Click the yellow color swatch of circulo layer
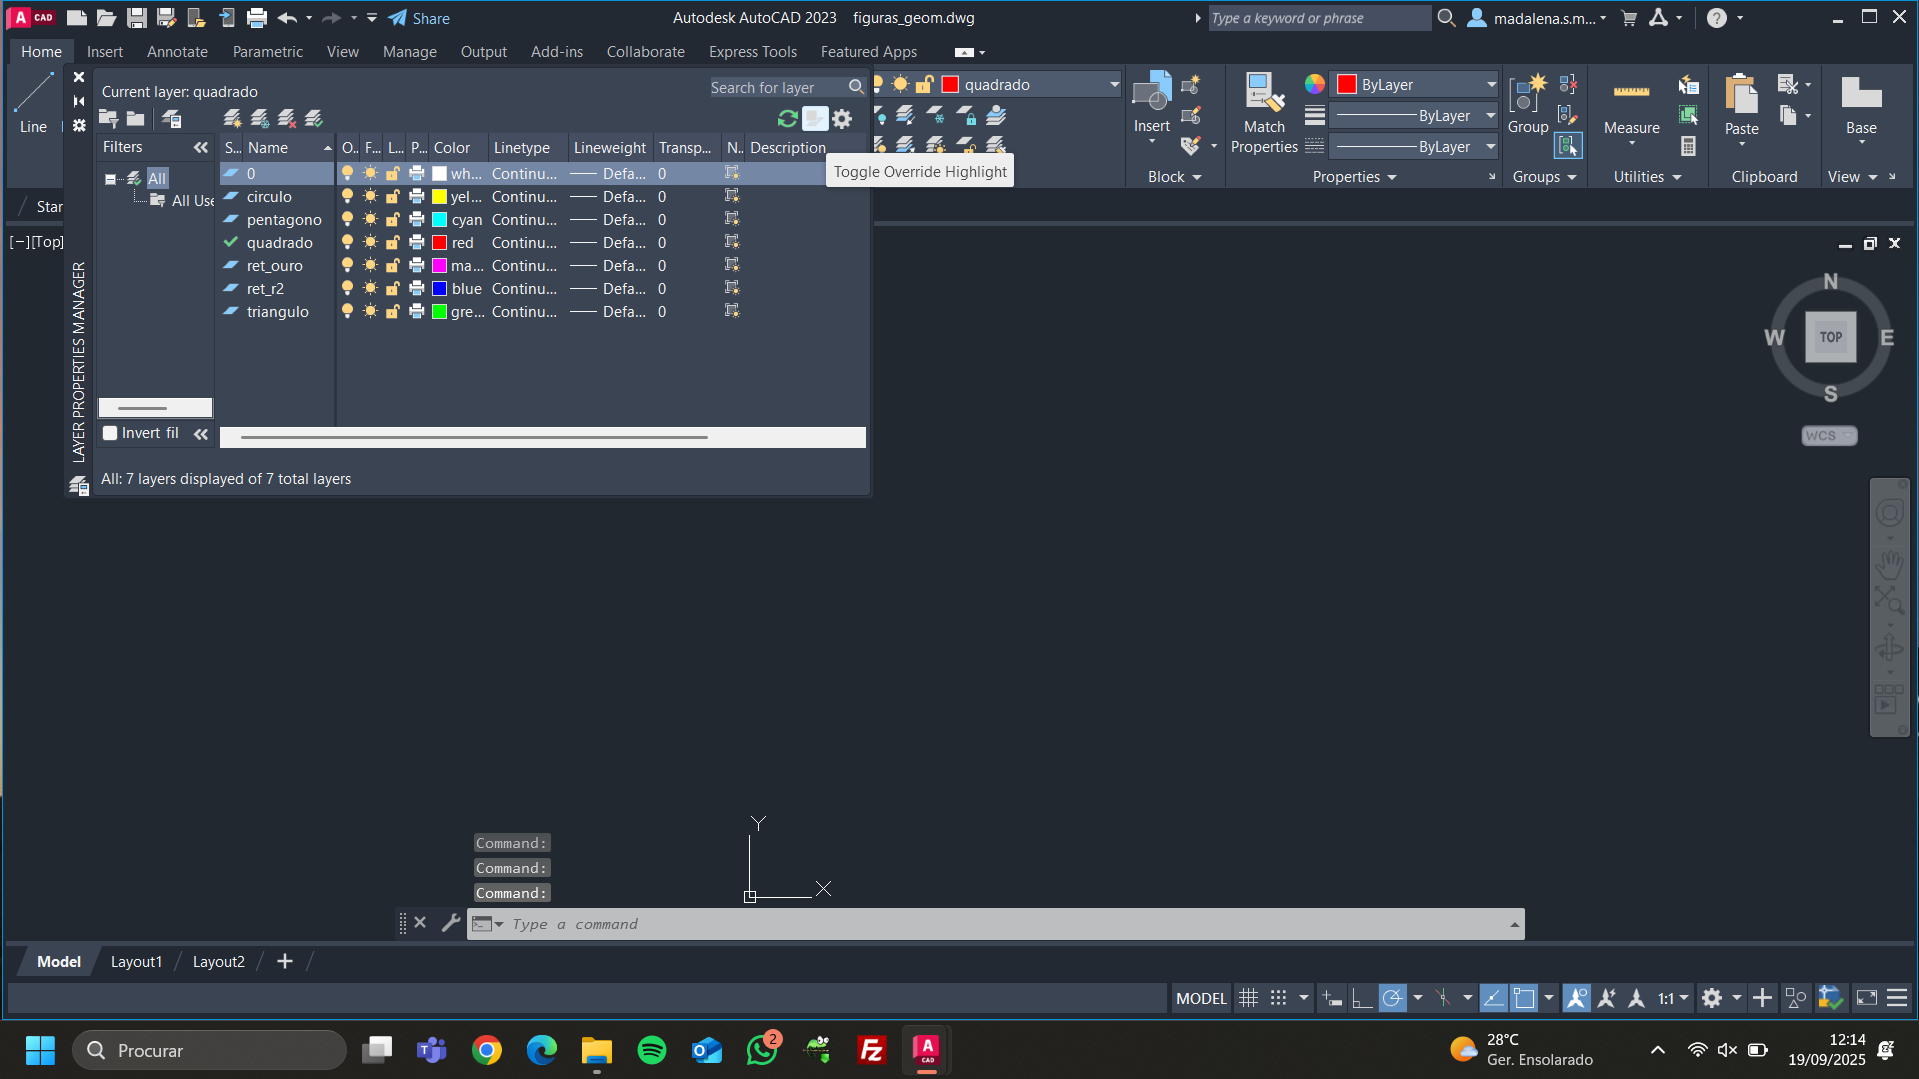The image size is (1919, 1079). click(439, 197)
